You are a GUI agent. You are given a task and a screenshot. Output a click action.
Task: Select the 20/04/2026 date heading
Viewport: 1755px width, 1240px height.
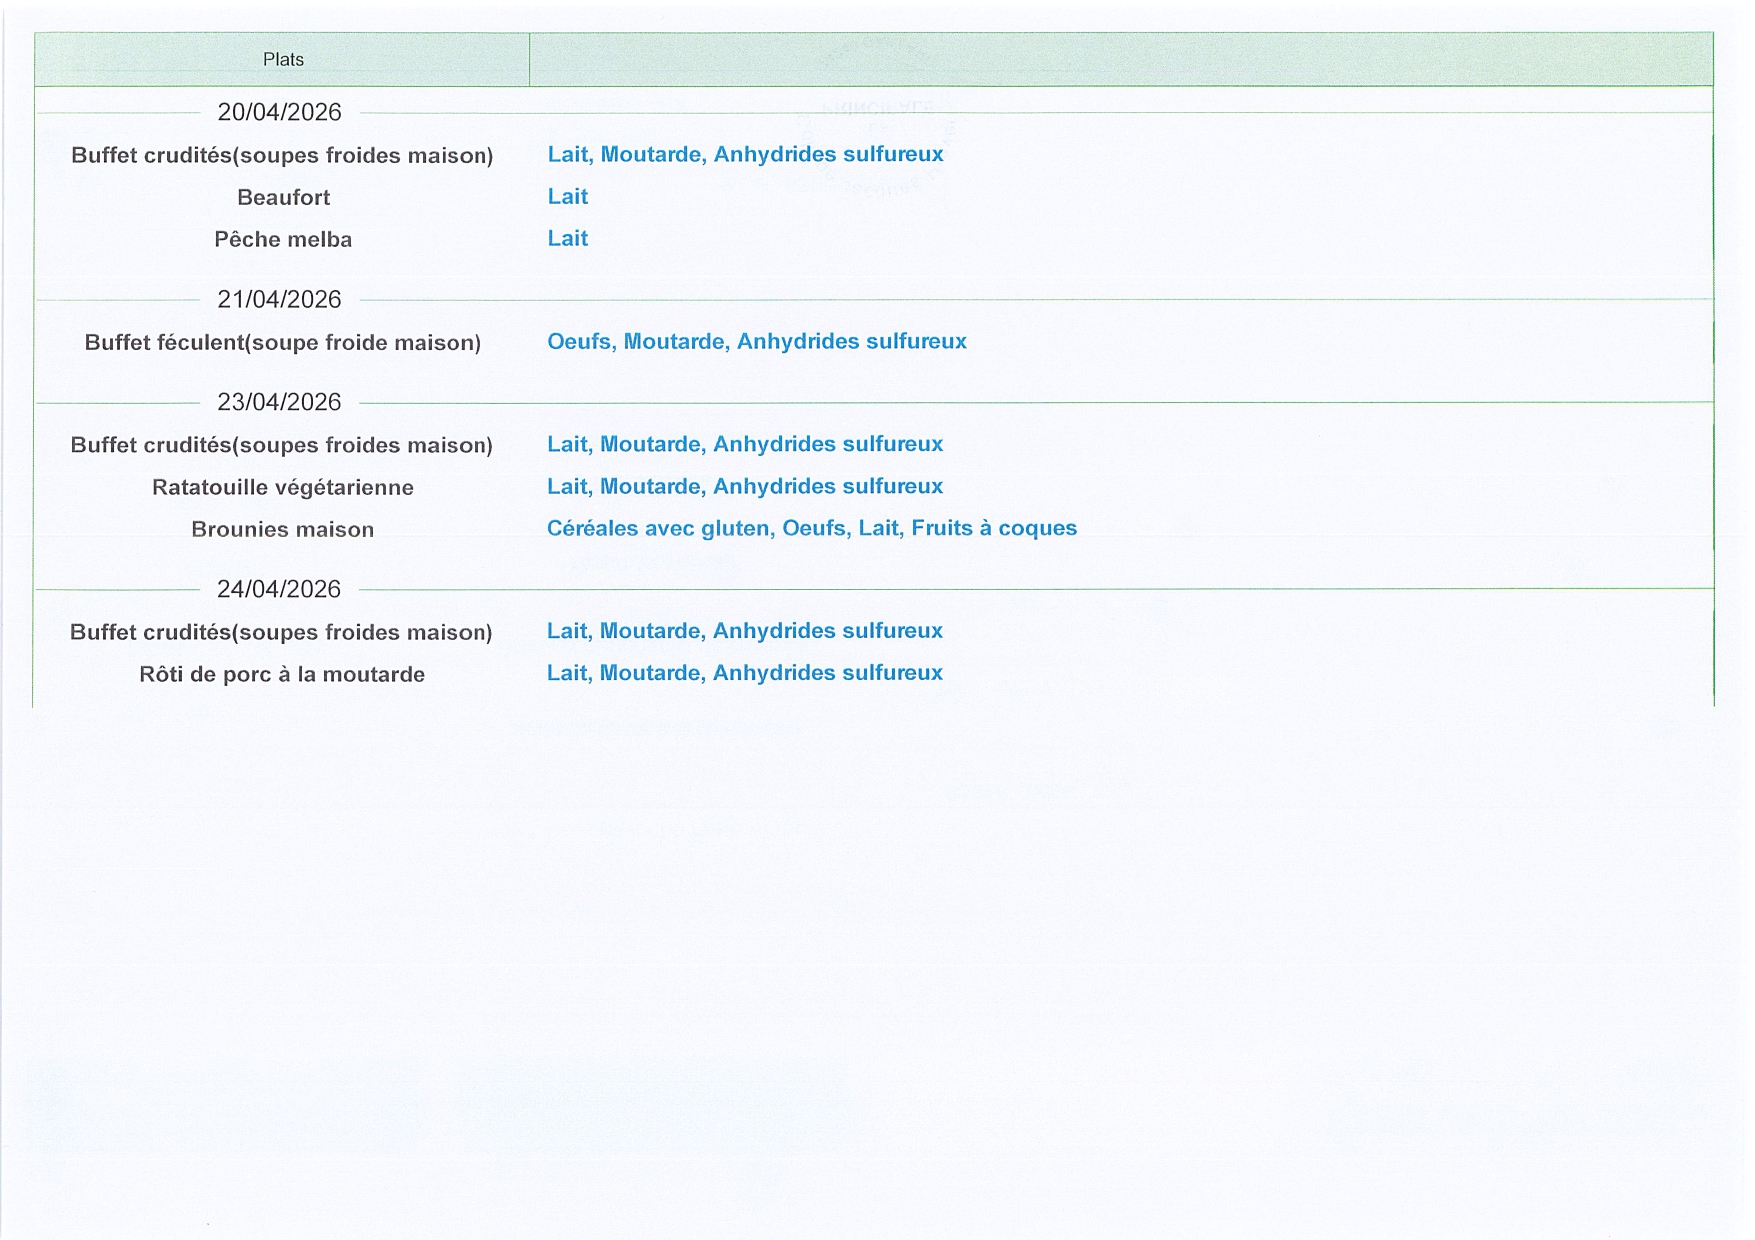(x=280, y=113)
